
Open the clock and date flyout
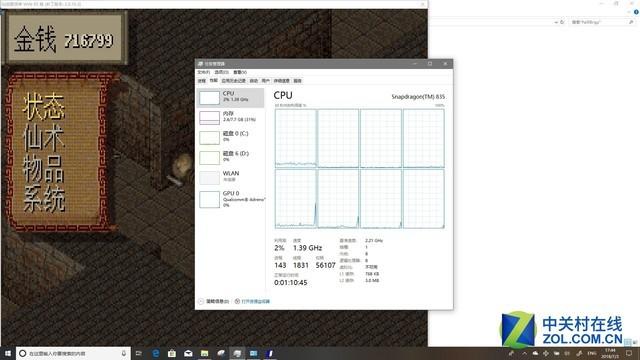pyautogui.click(x=610, y=353)
